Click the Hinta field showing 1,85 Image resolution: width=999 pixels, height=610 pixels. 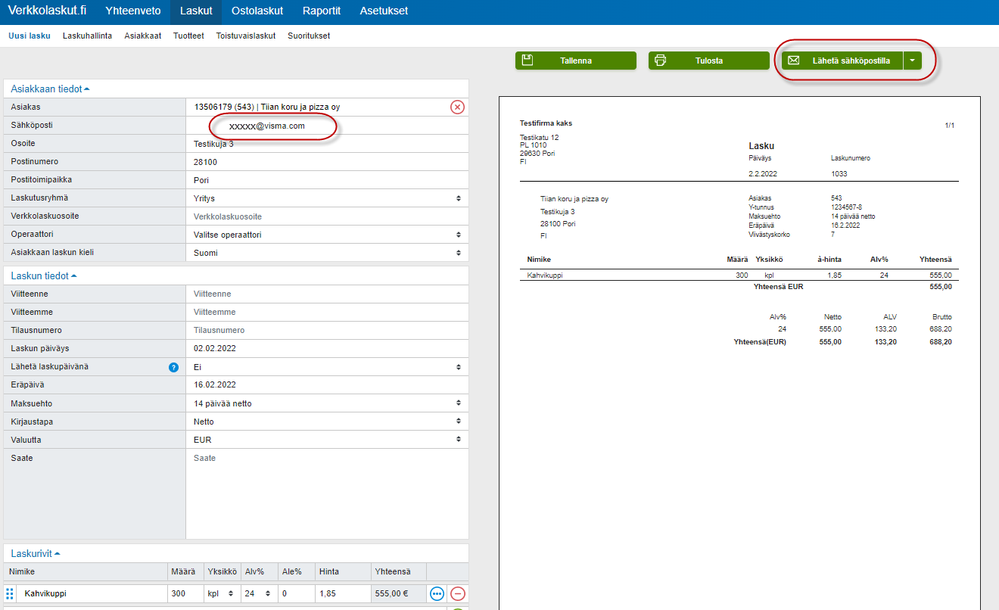pyautogui.click(x=343, y=593)
